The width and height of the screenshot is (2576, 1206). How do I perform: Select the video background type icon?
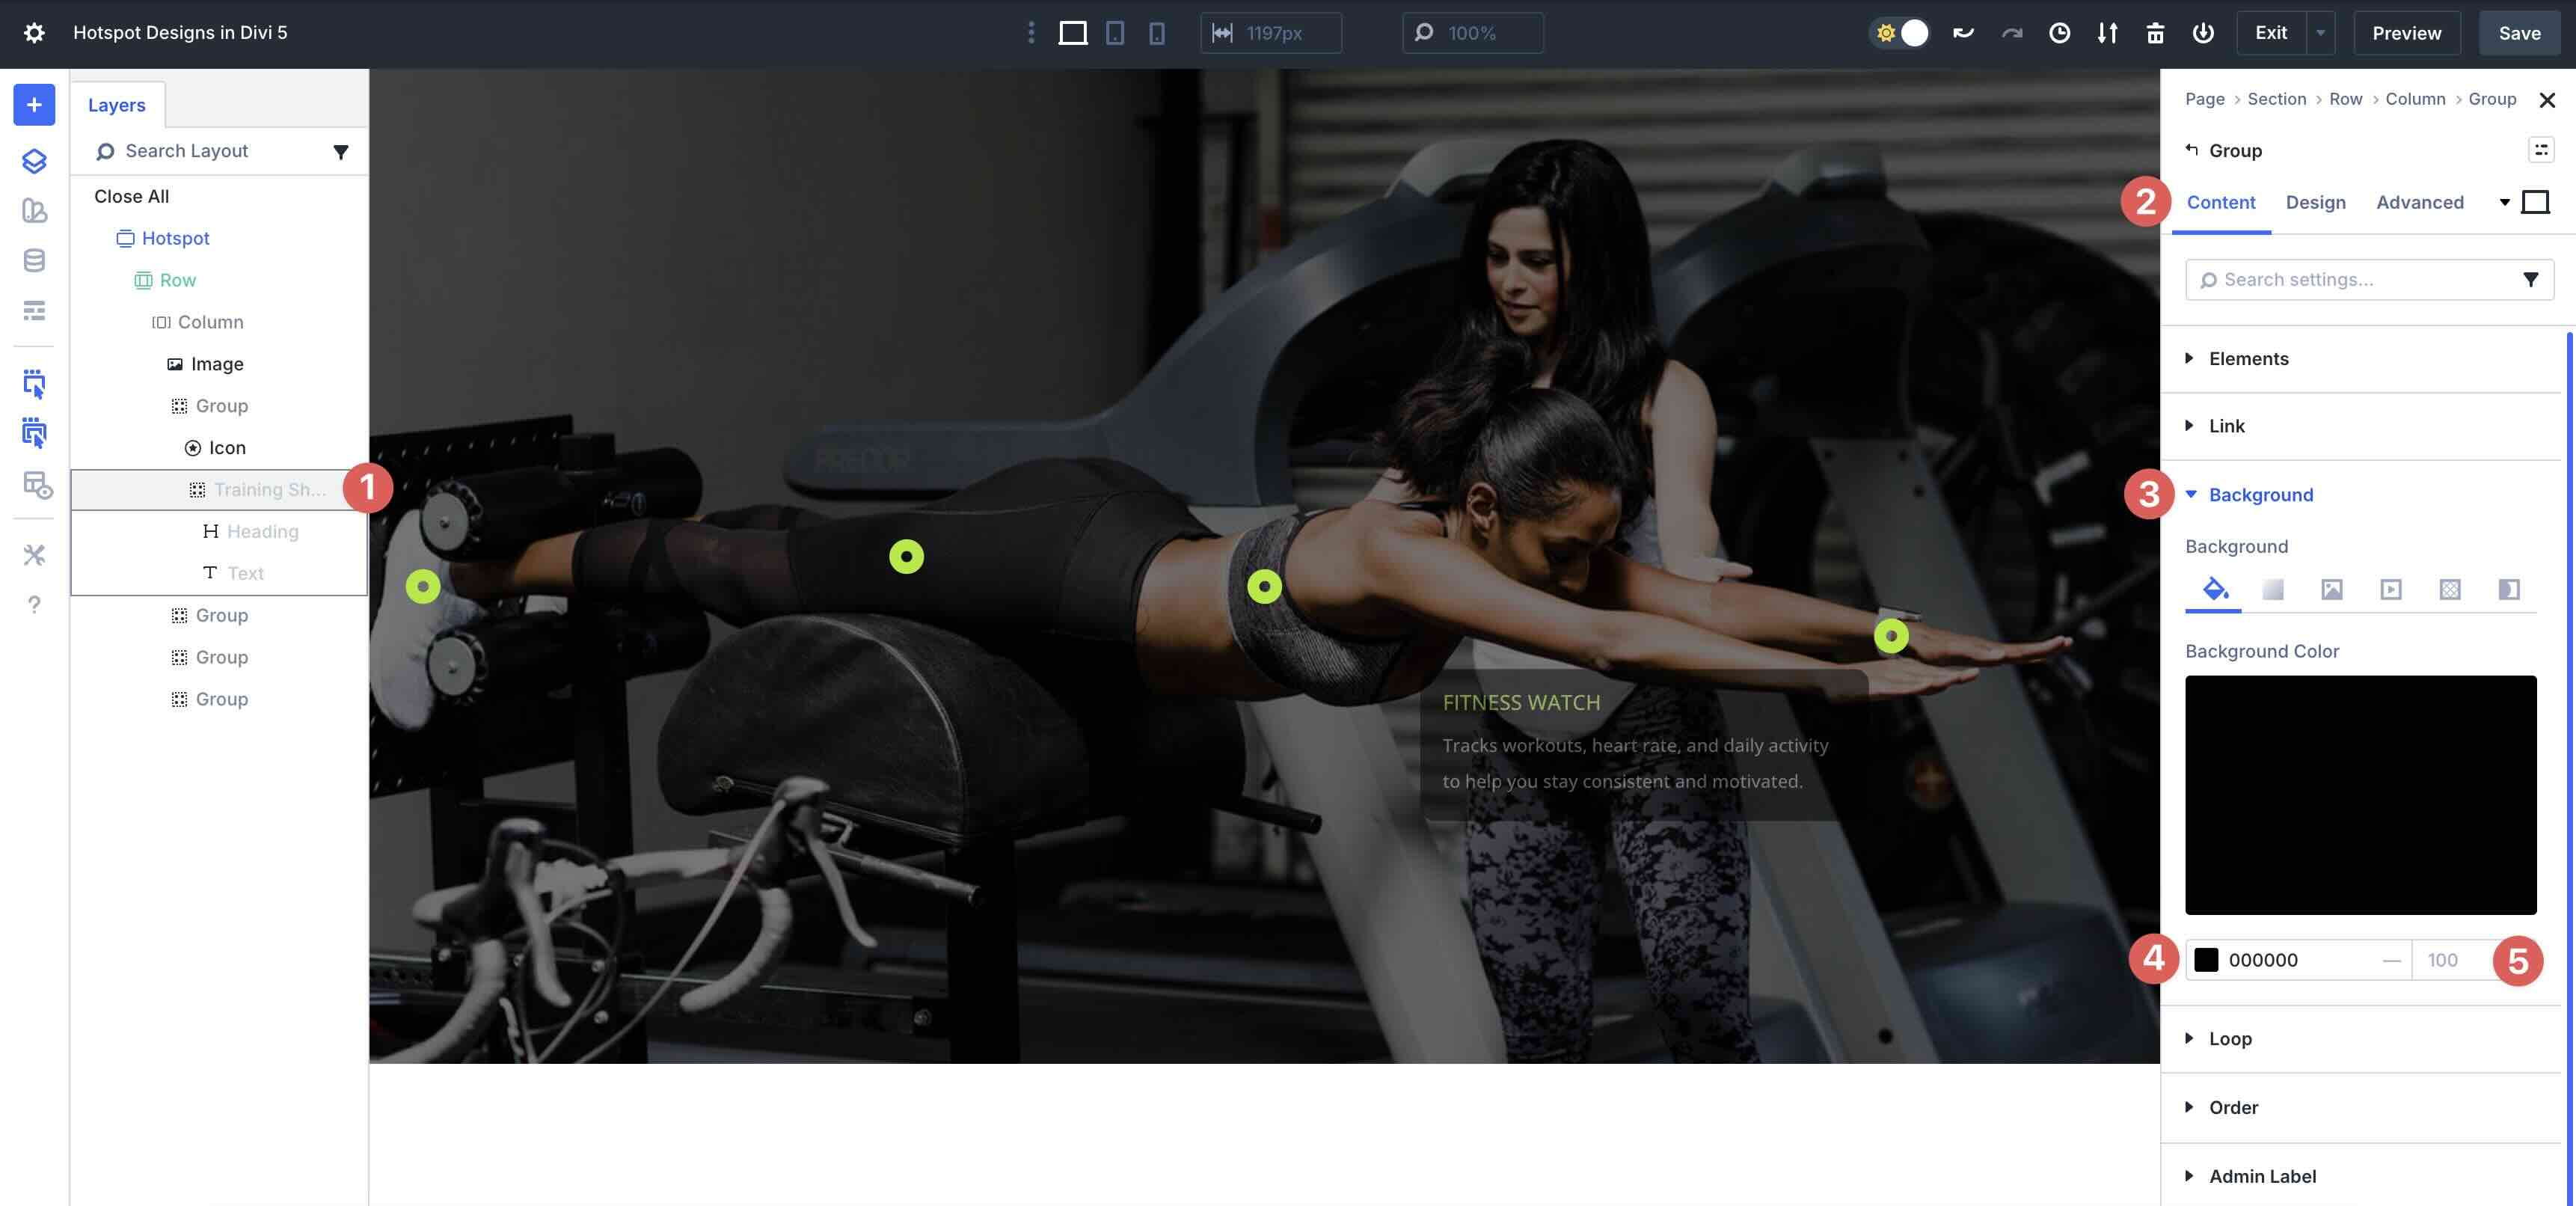click(x=2390, y=589)
